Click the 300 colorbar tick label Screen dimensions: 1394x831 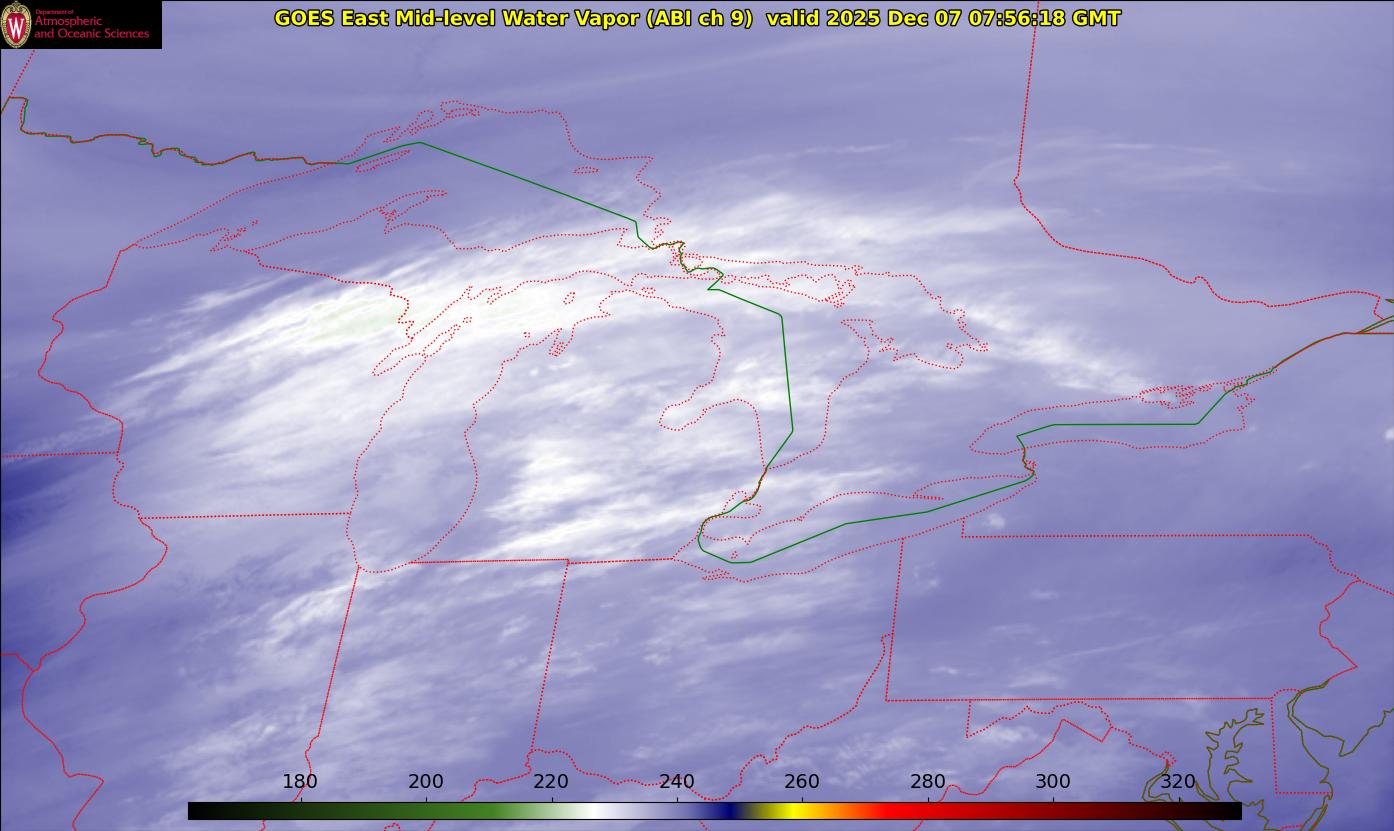pyautogui.click(x=1053, y=781)
